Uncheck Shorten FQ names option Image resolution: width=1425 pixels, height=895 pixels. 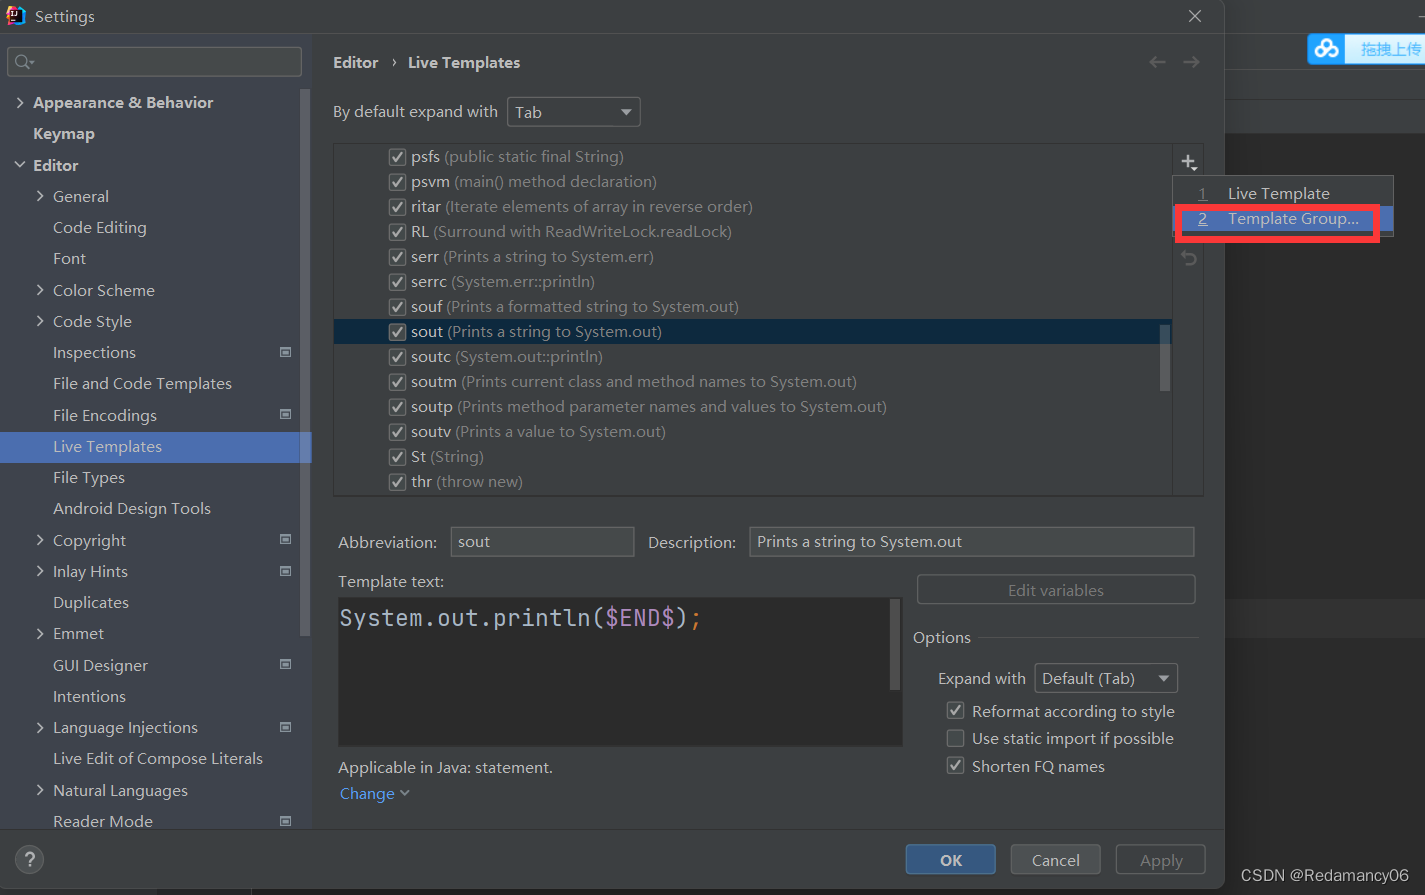[956, 767]
